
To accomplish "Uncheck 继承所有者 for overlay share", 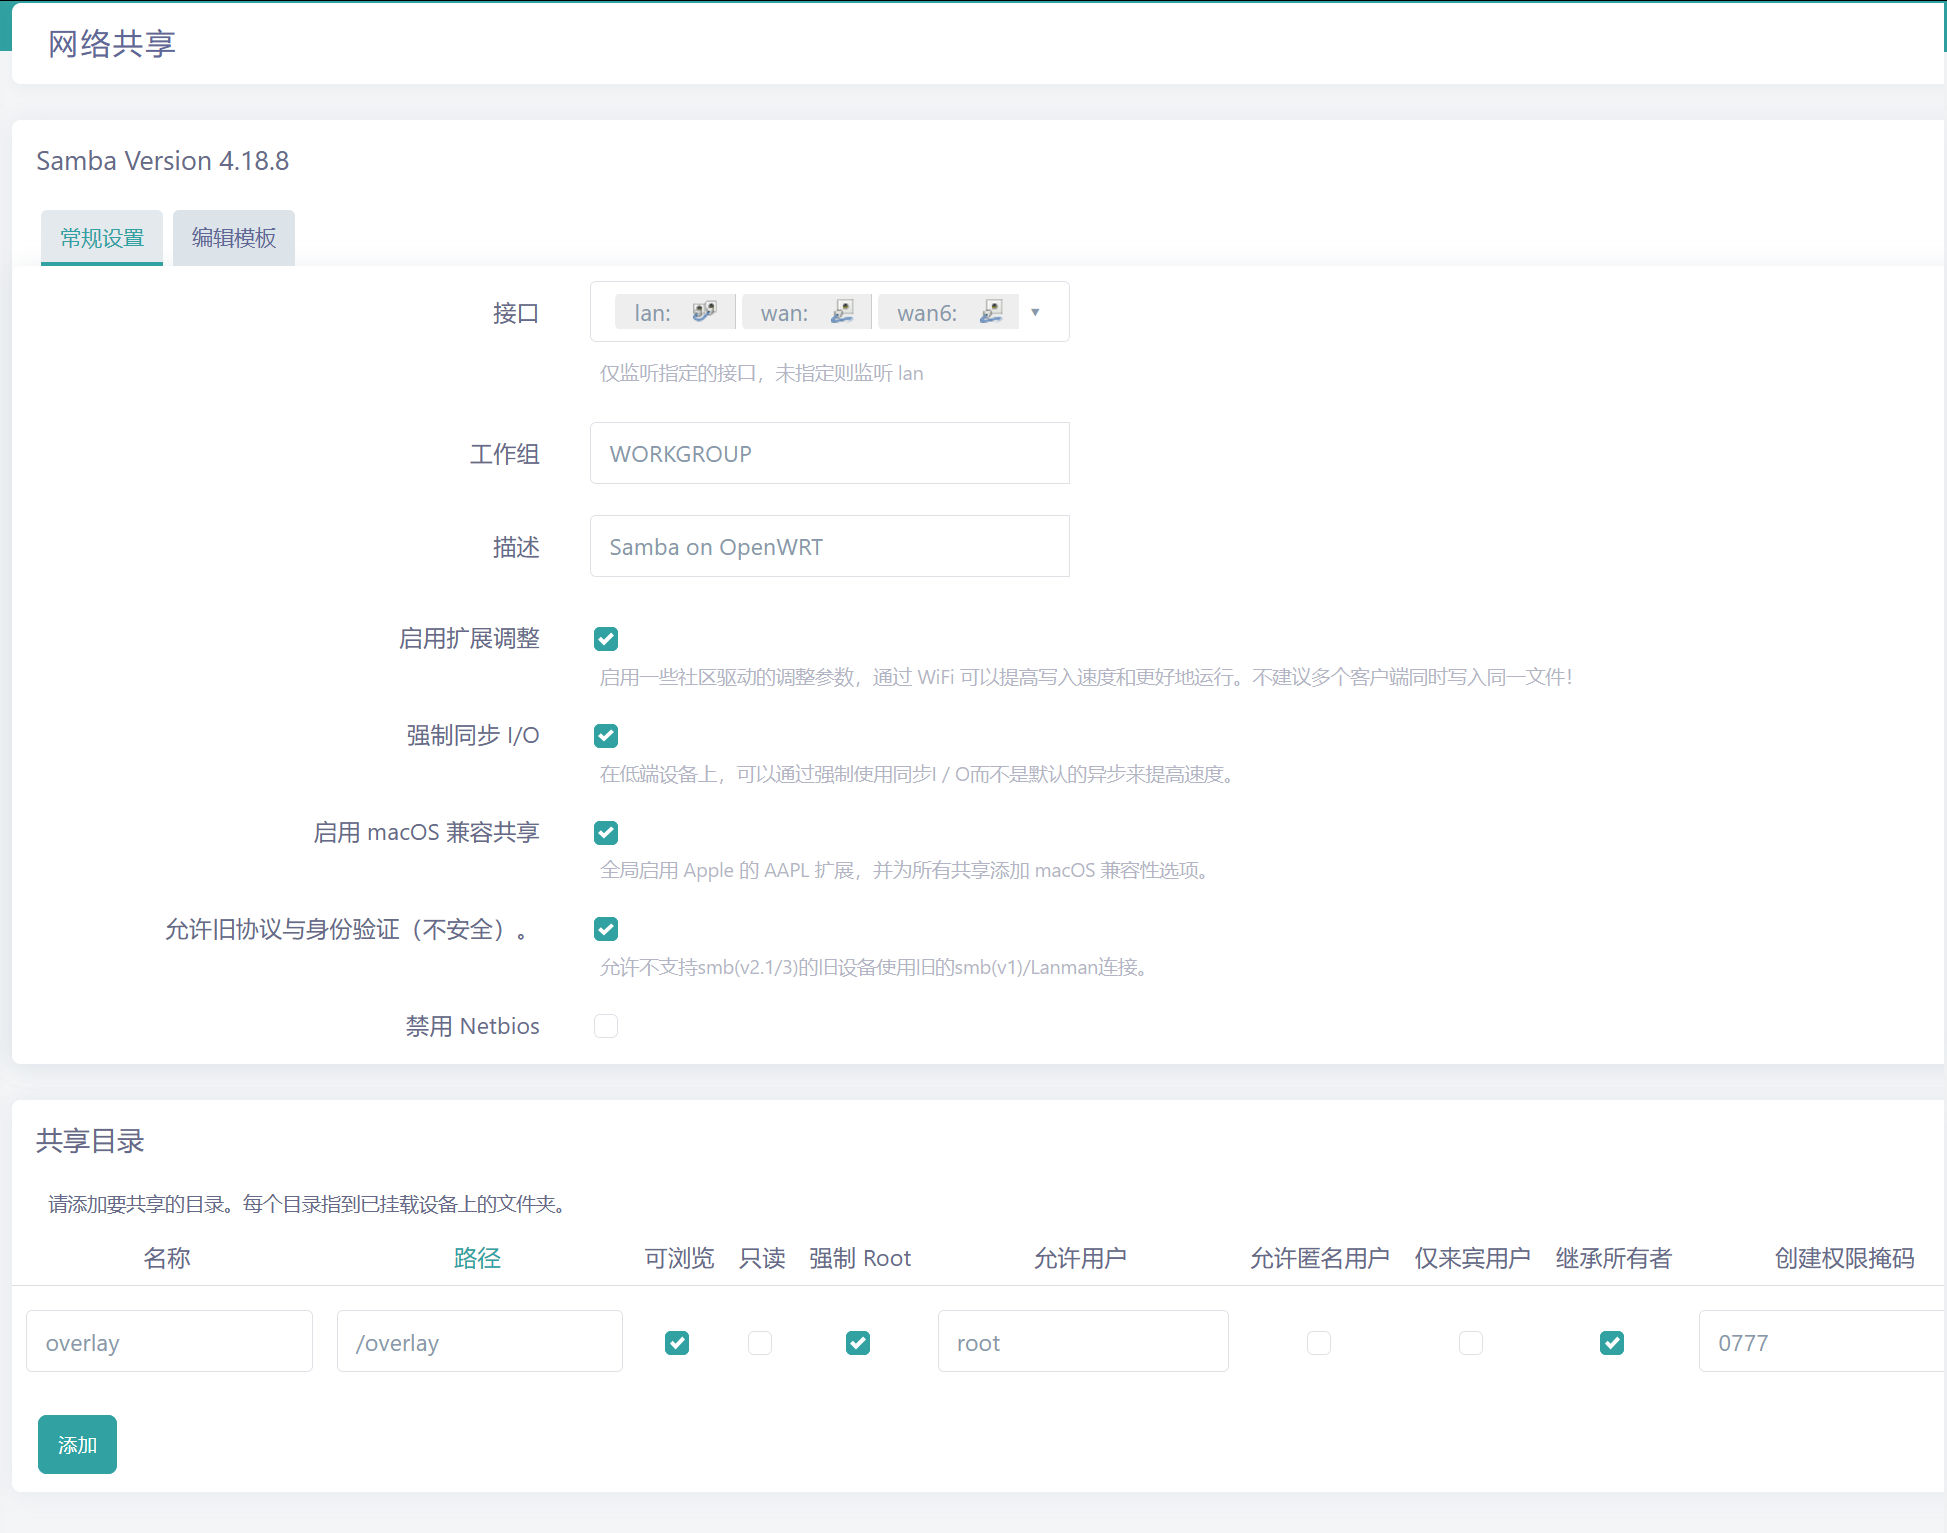I will (1611, 1342).
